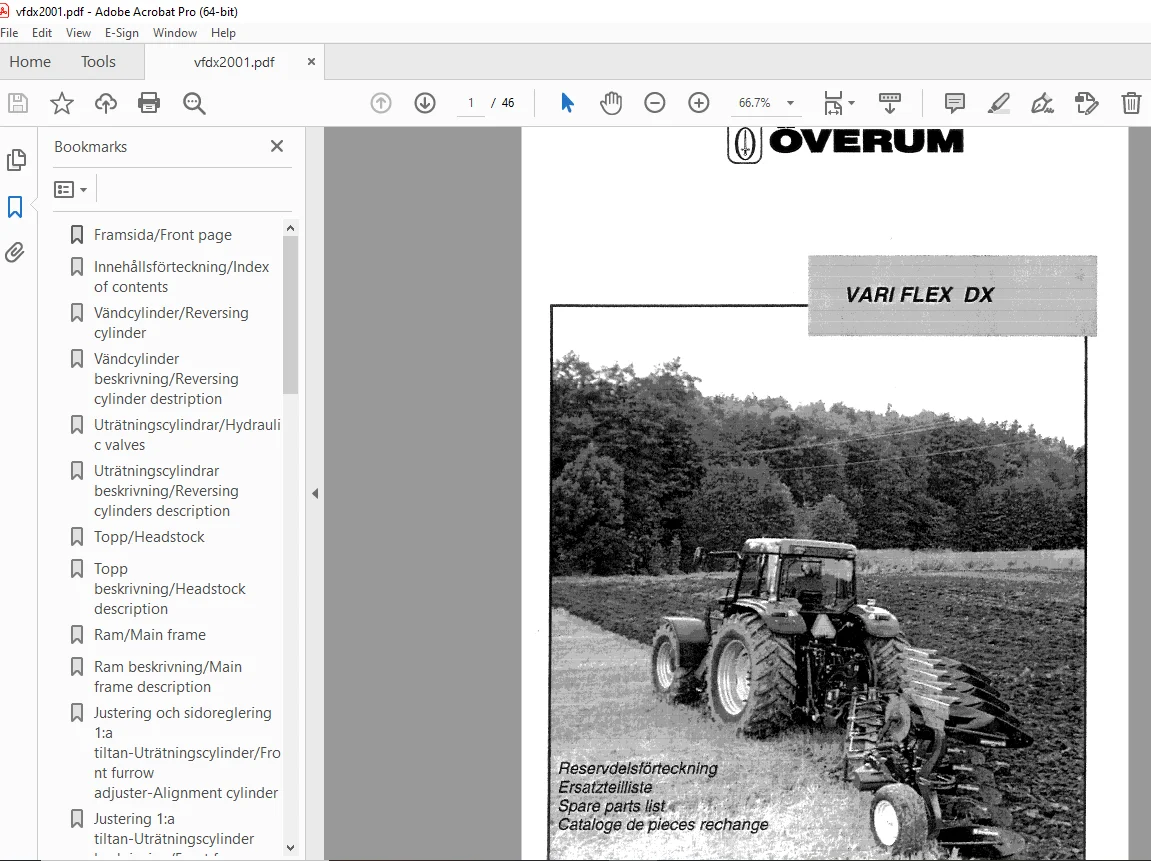This screenshot has height=861, width=1151.
Task: Open Uträtningscylindrar beskrivning/Reversing cylinders description bookmark
Action: tap(167, 491)
